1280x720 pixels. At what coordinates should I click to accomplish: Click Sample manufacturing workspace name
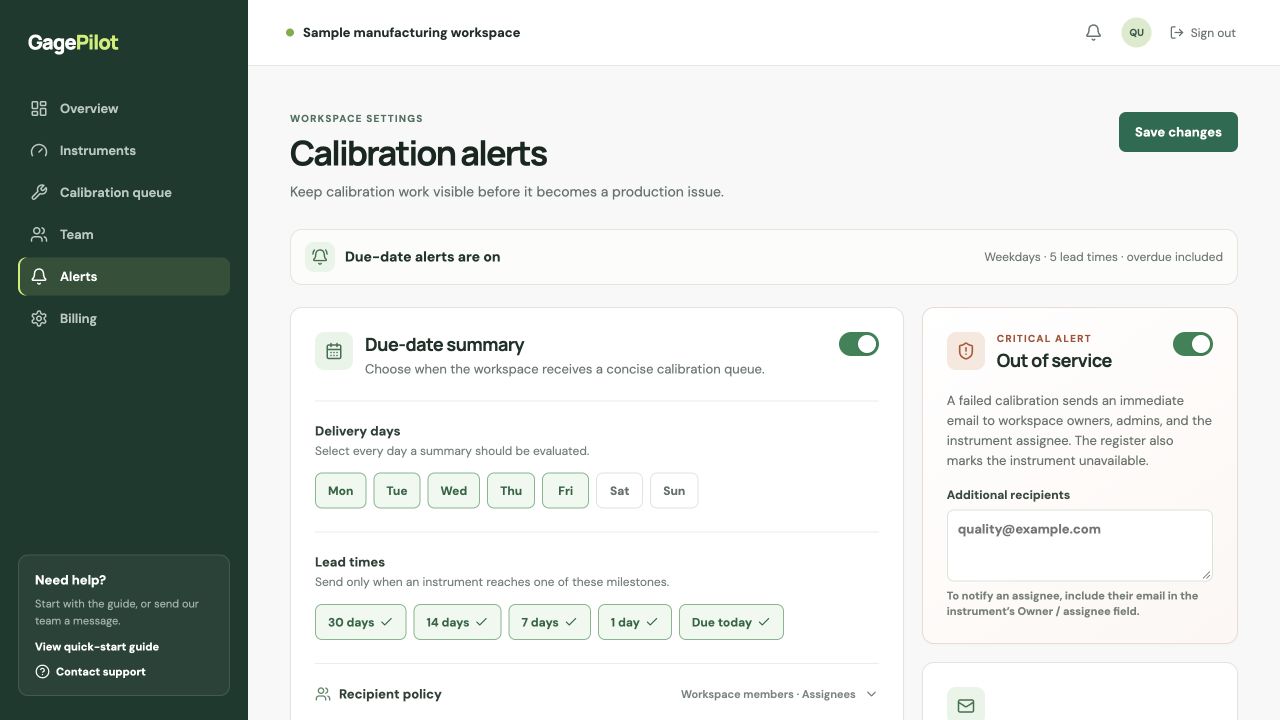[x=411, y=33]
